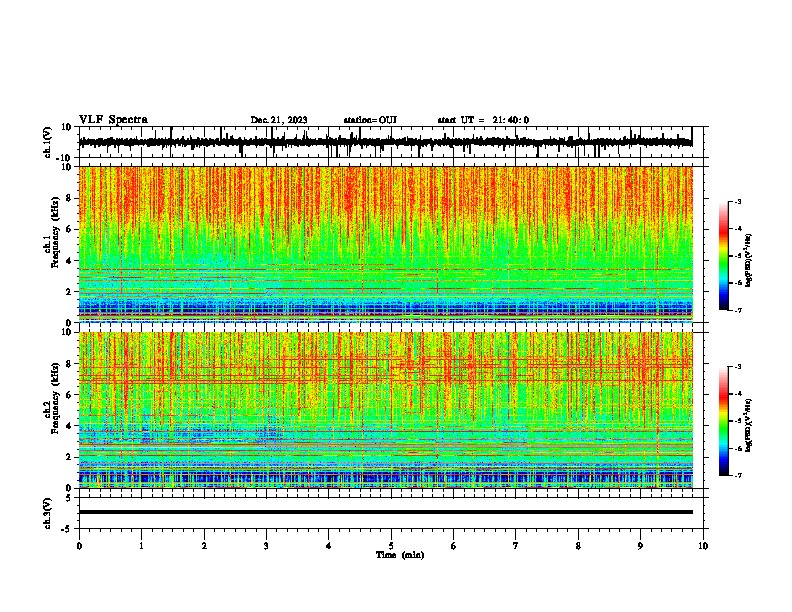This screenshot has width=792, height=612.
Task: Click time axis tick label "4"
Action: [x=329, y=546]
